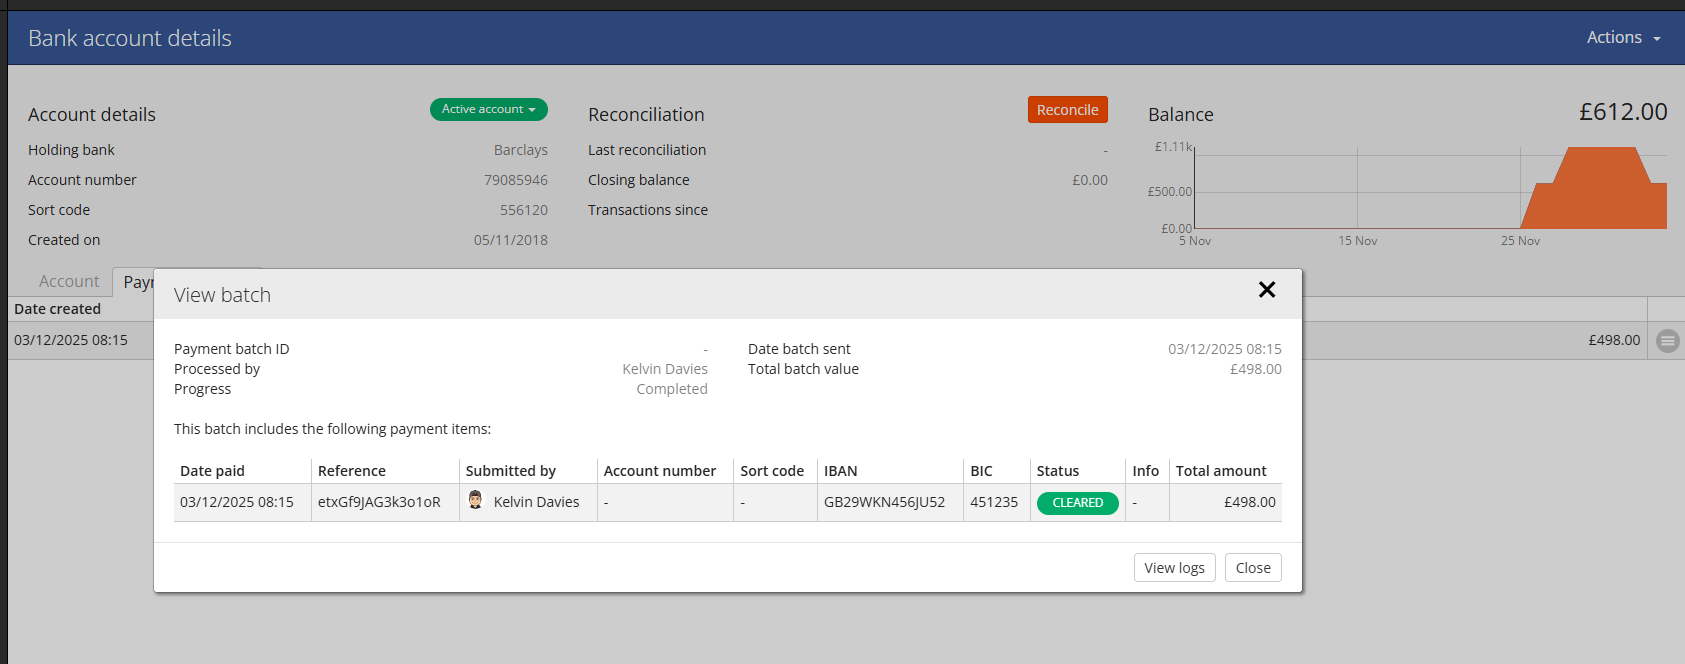Click the Reference column header
Image resolution: width=1685 pixels, height=664 pixels.
351,471
